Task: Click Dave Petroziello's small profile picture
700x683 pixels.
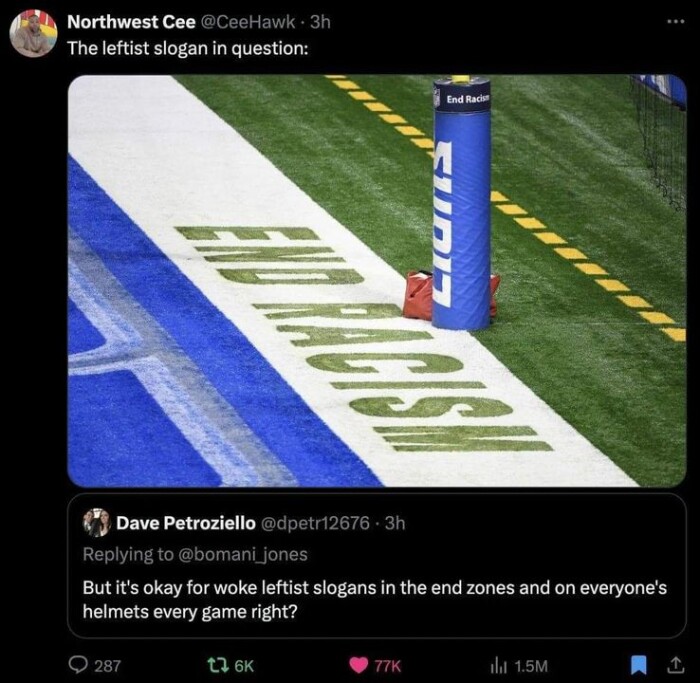Action: click(x=97, y=522)
